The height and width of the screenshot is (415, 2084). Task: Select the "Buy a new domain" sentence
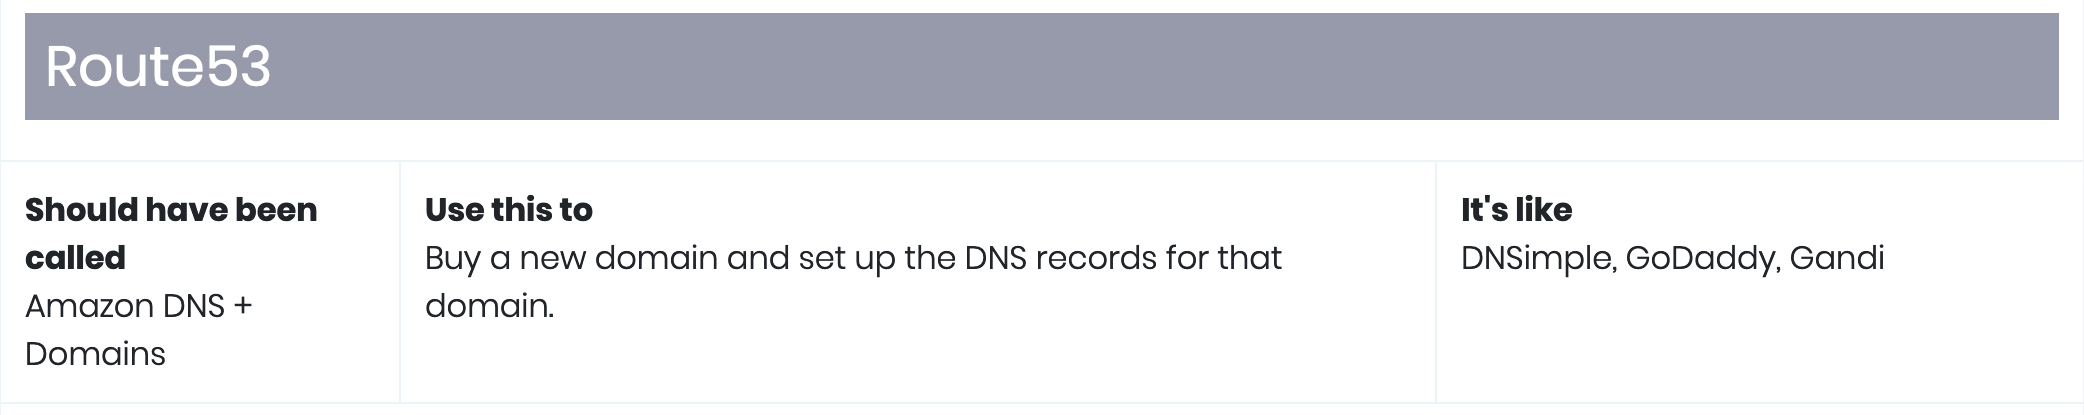coord(853,282)
